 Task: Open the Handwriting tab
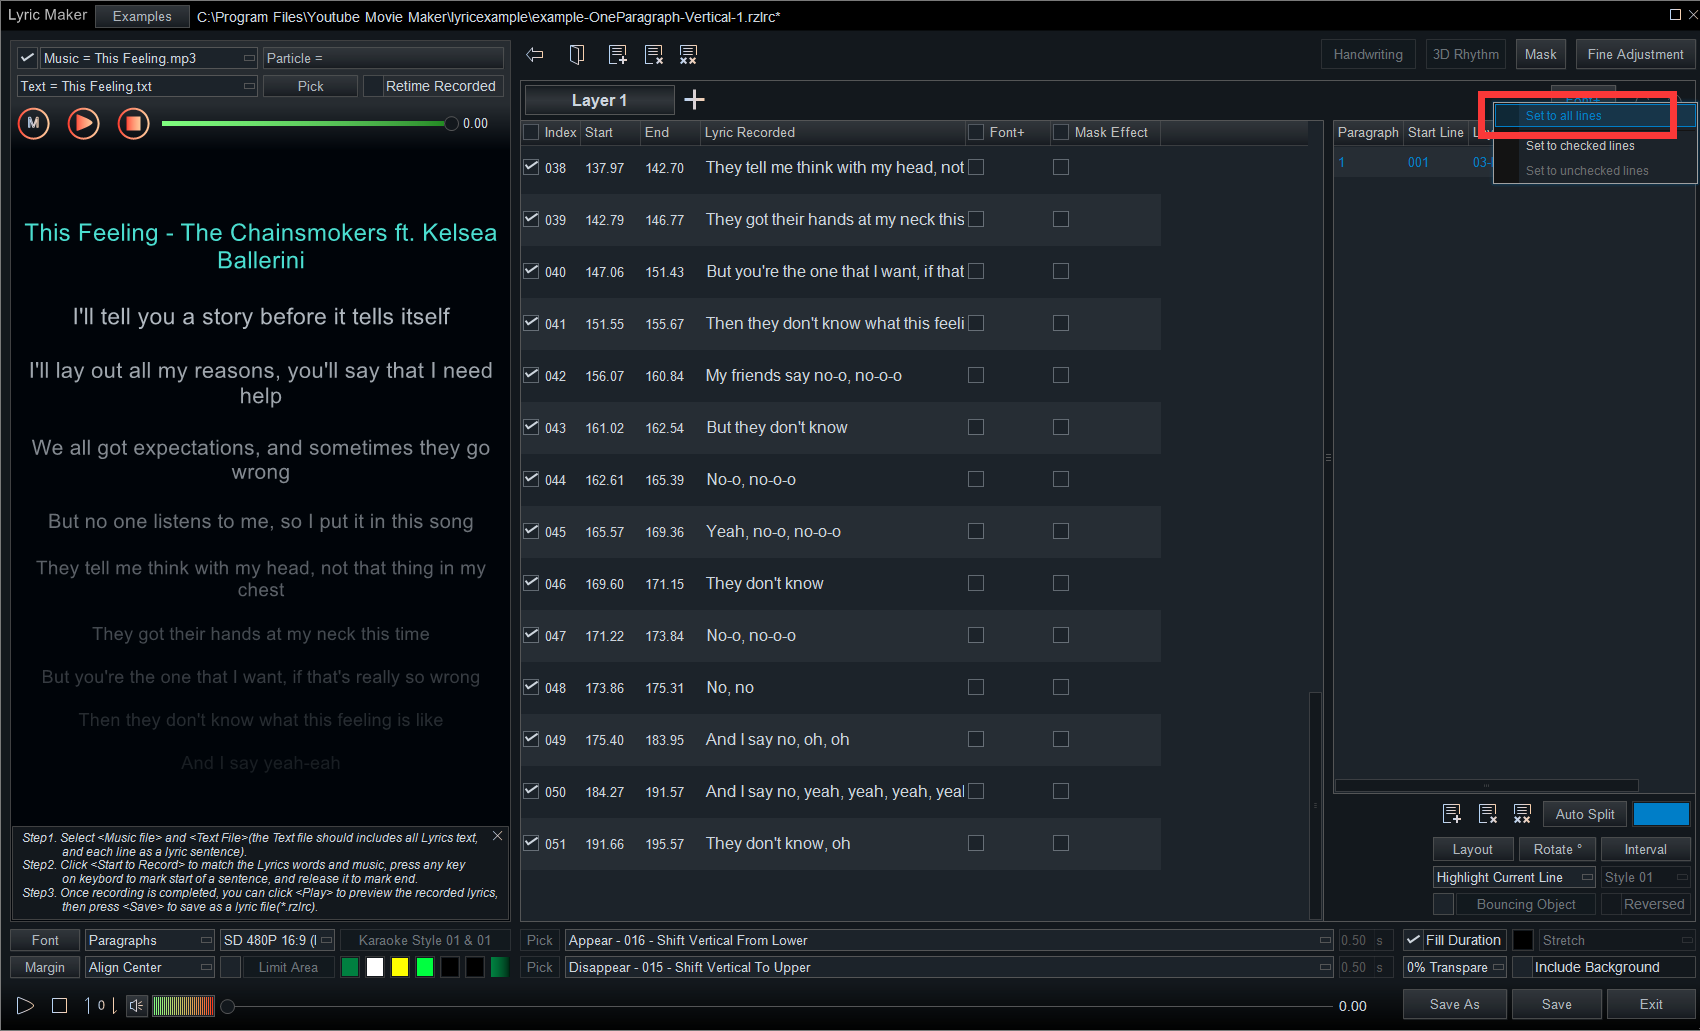tap(1368, 54)
